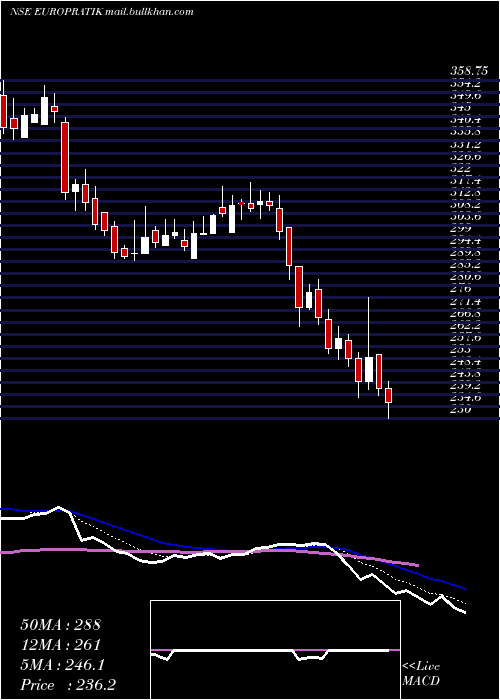Select the 358.75 top price label
Screen dimensions: 500x700
point(468,71)
